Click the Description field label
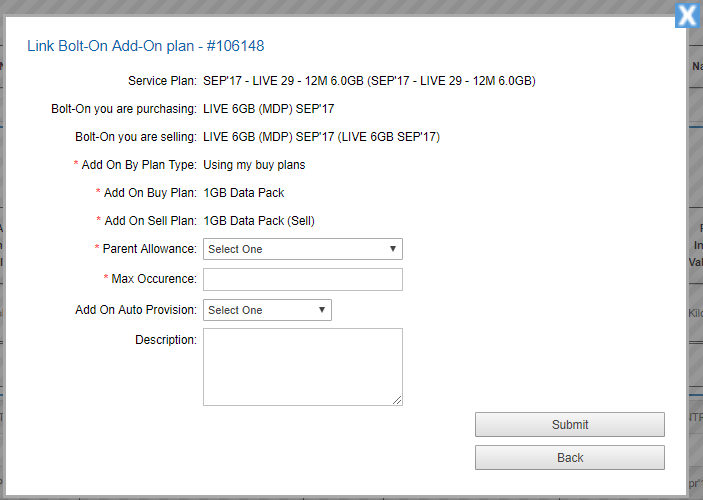 [x=166, y=340]
